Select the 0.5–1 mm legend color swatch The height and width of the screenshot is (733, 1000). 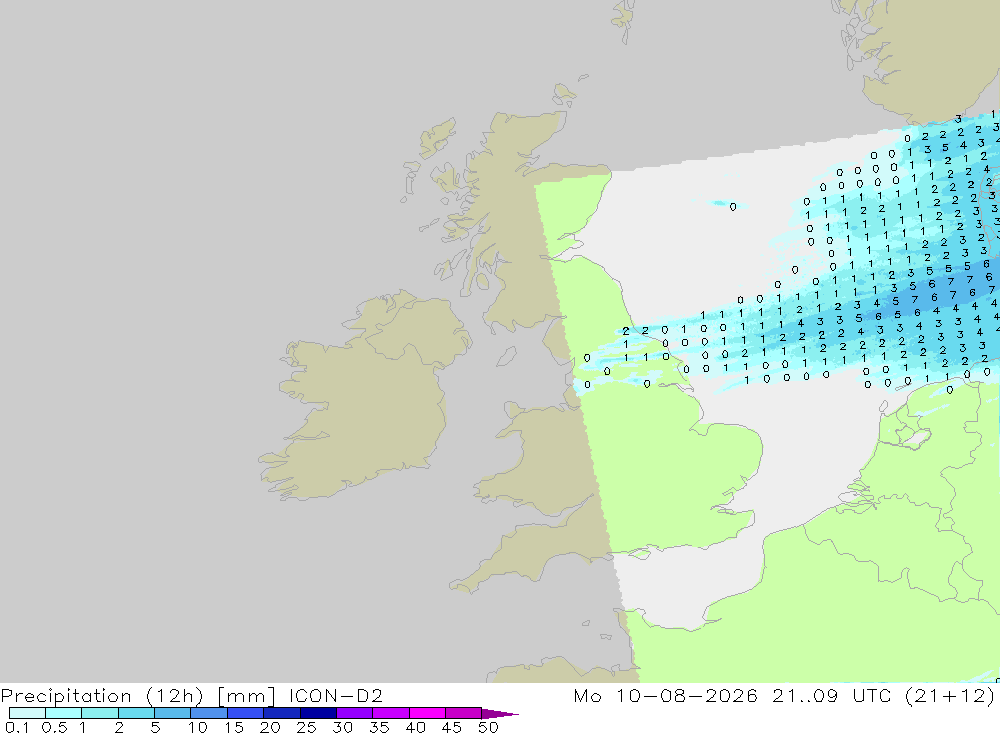(64, 713)
